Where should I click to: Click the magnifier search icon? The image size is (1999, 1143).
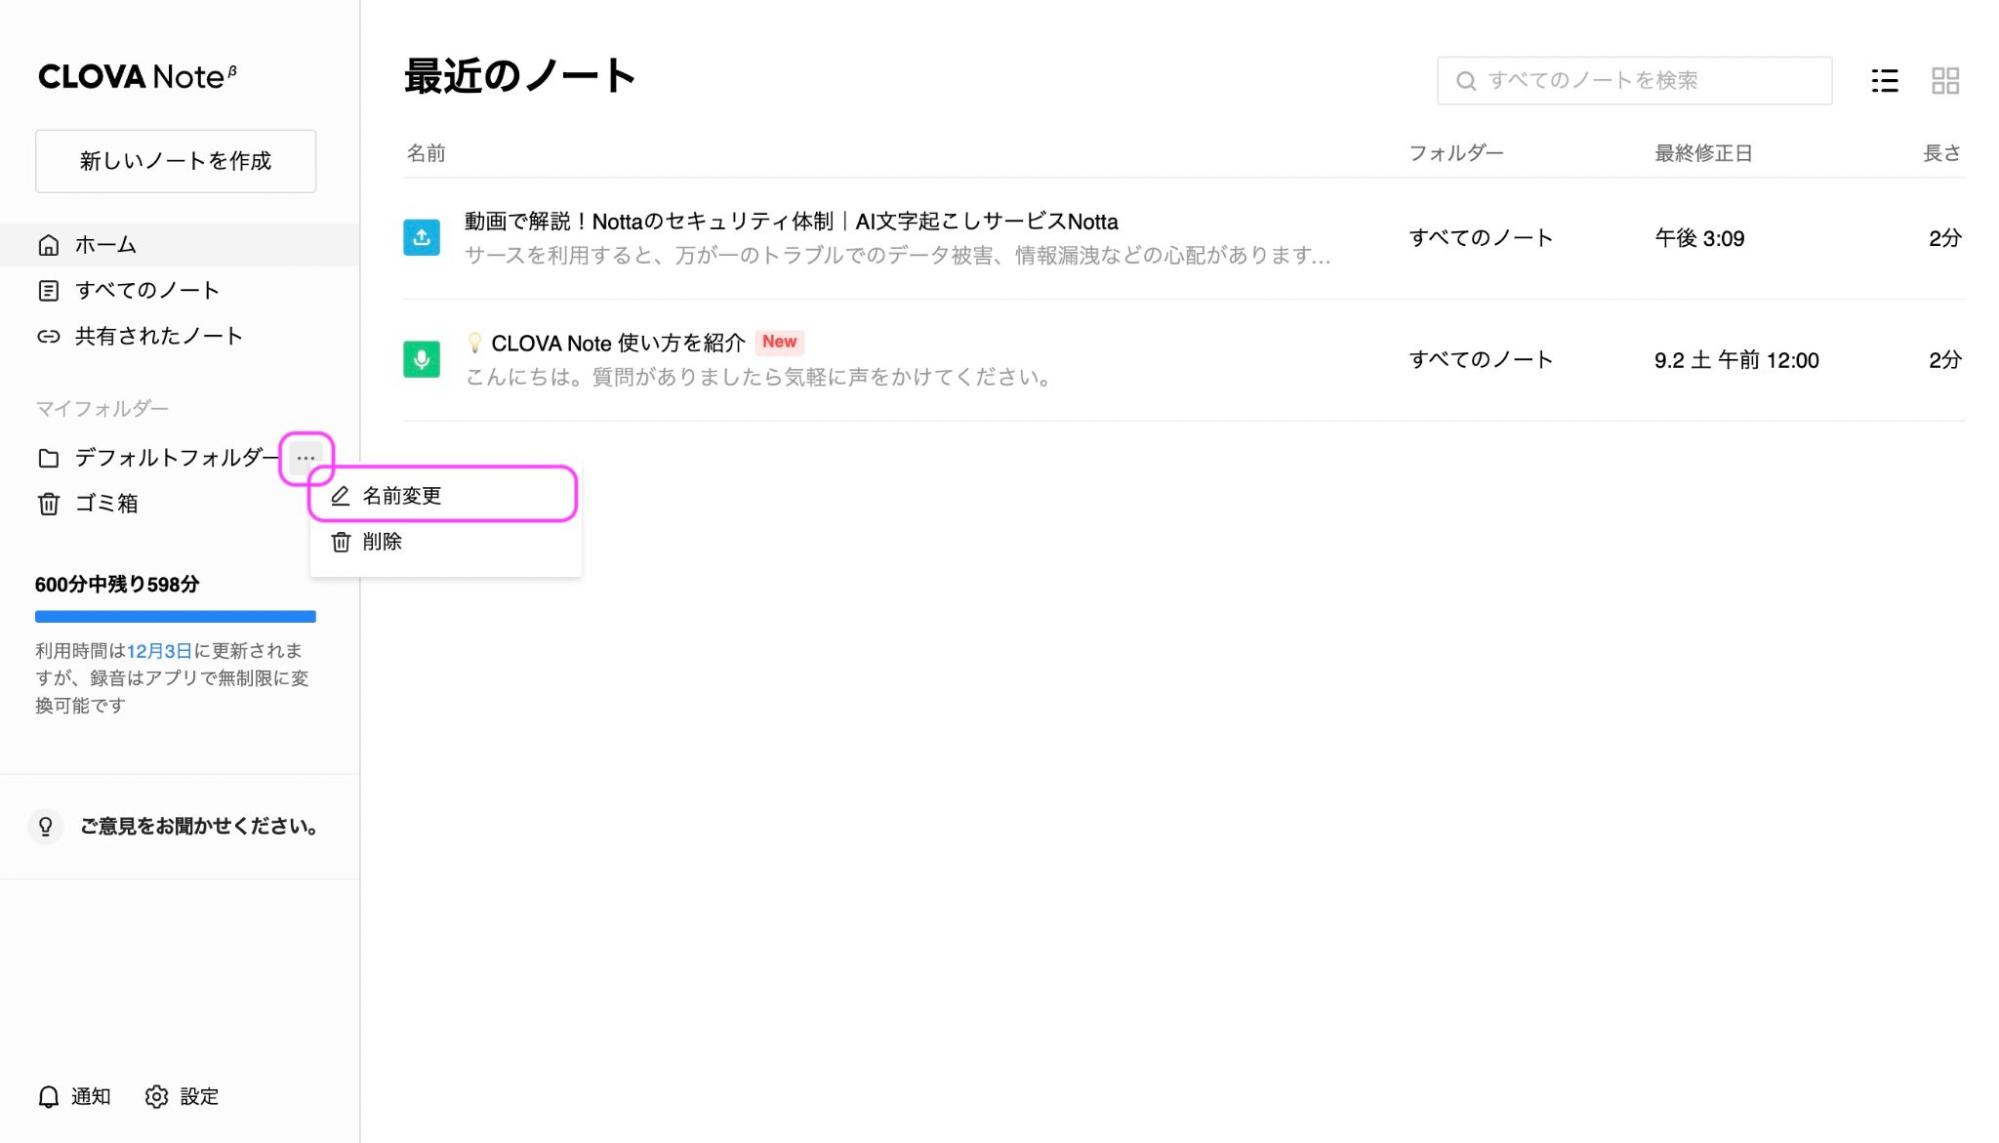1465,81
